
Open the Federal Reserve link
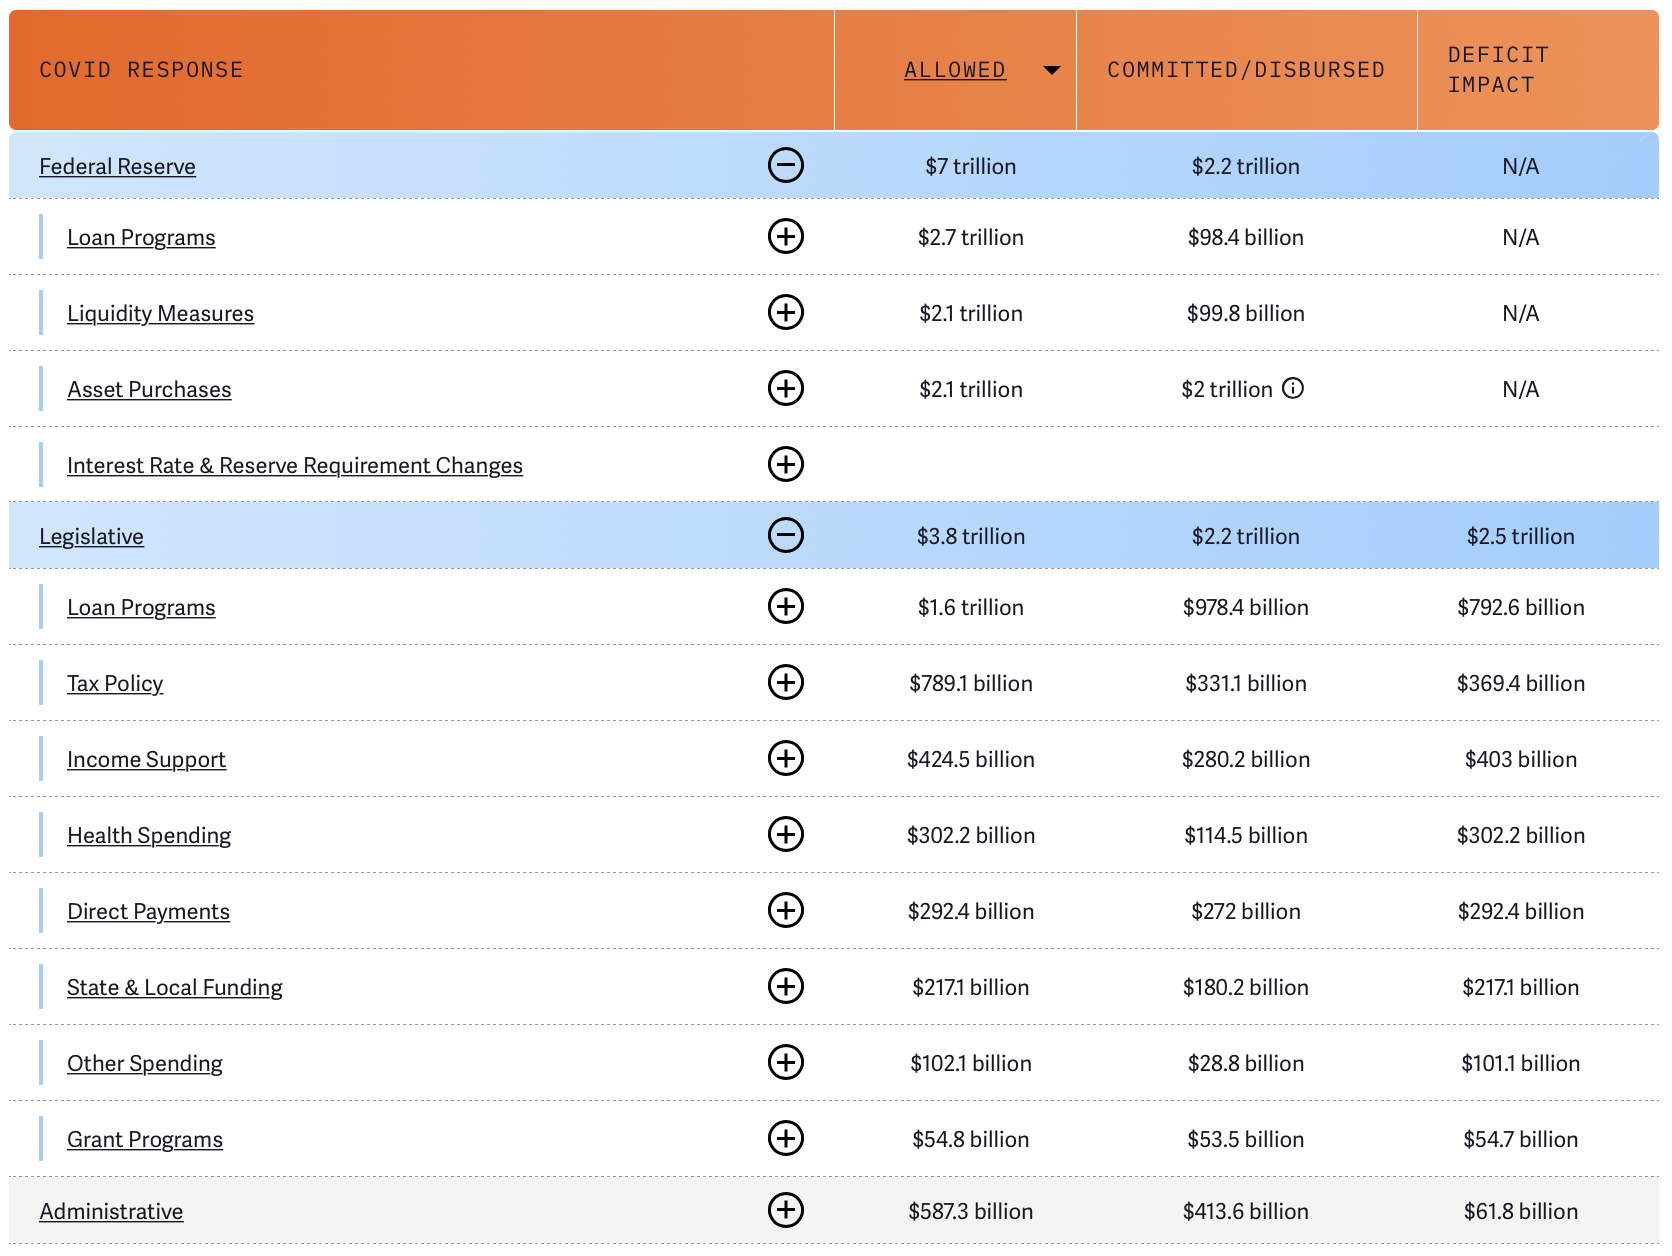click(x=117, y=167)
